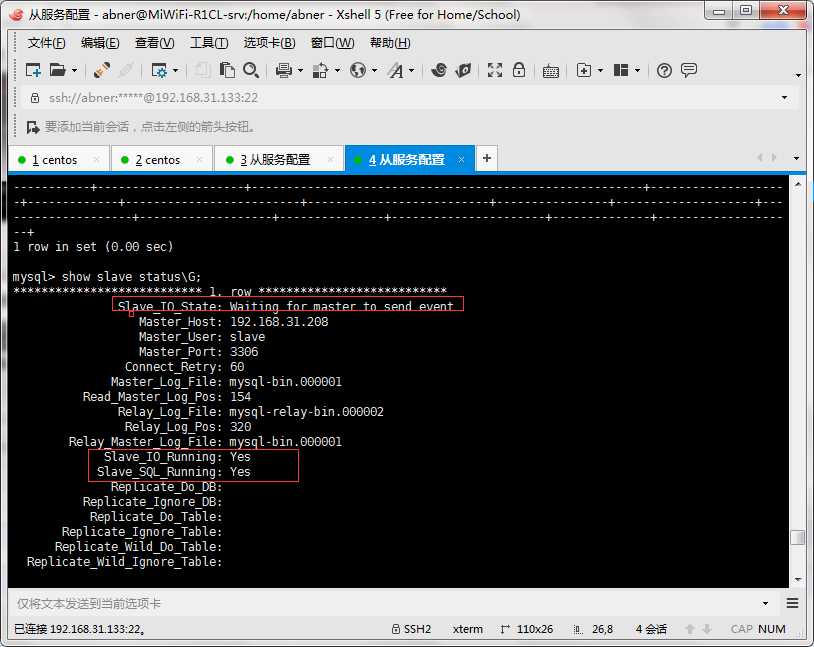Click the tab layout arrangement icon

click(x=621, y=70)
